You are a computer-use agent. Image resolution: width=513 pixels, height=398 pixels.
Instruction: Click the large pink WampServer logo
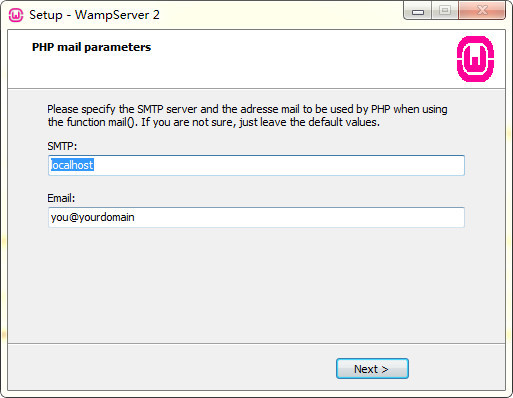[x=475, y=59]
